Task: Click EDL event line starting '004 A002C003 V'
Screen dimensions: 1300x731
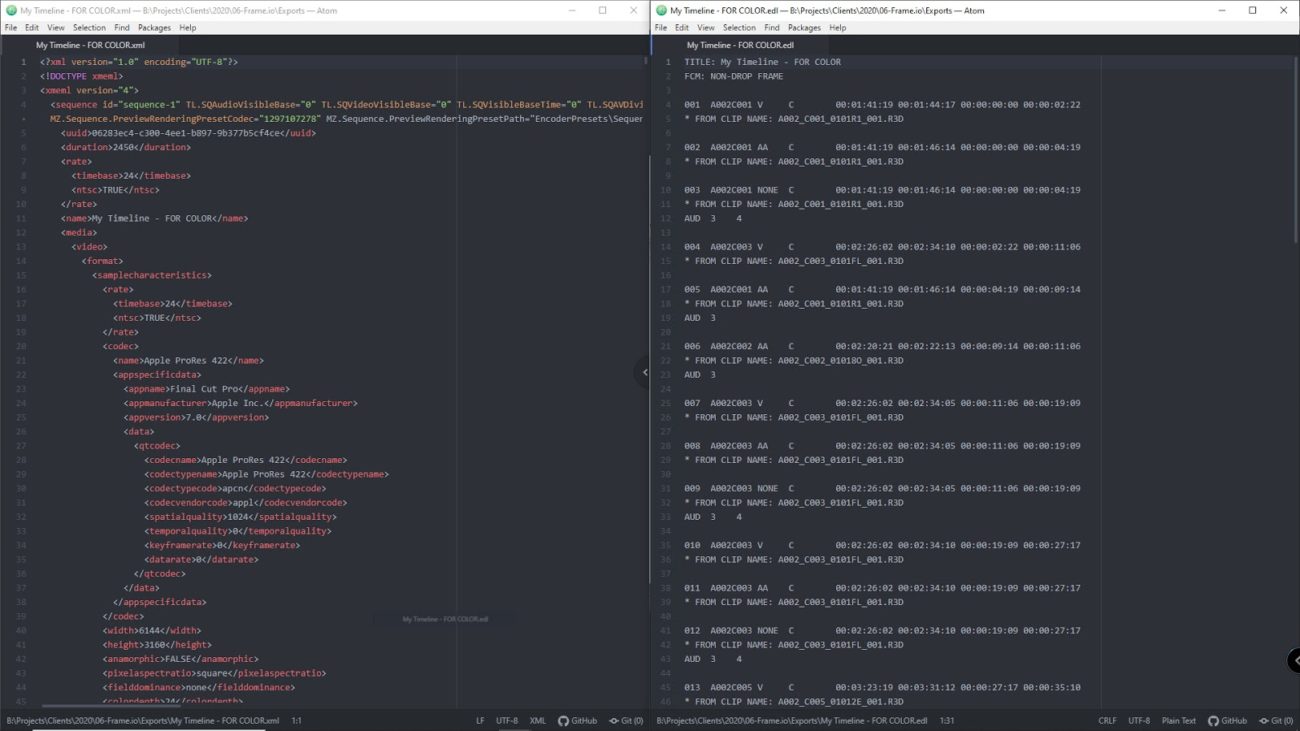Action: tap(882, 247)
